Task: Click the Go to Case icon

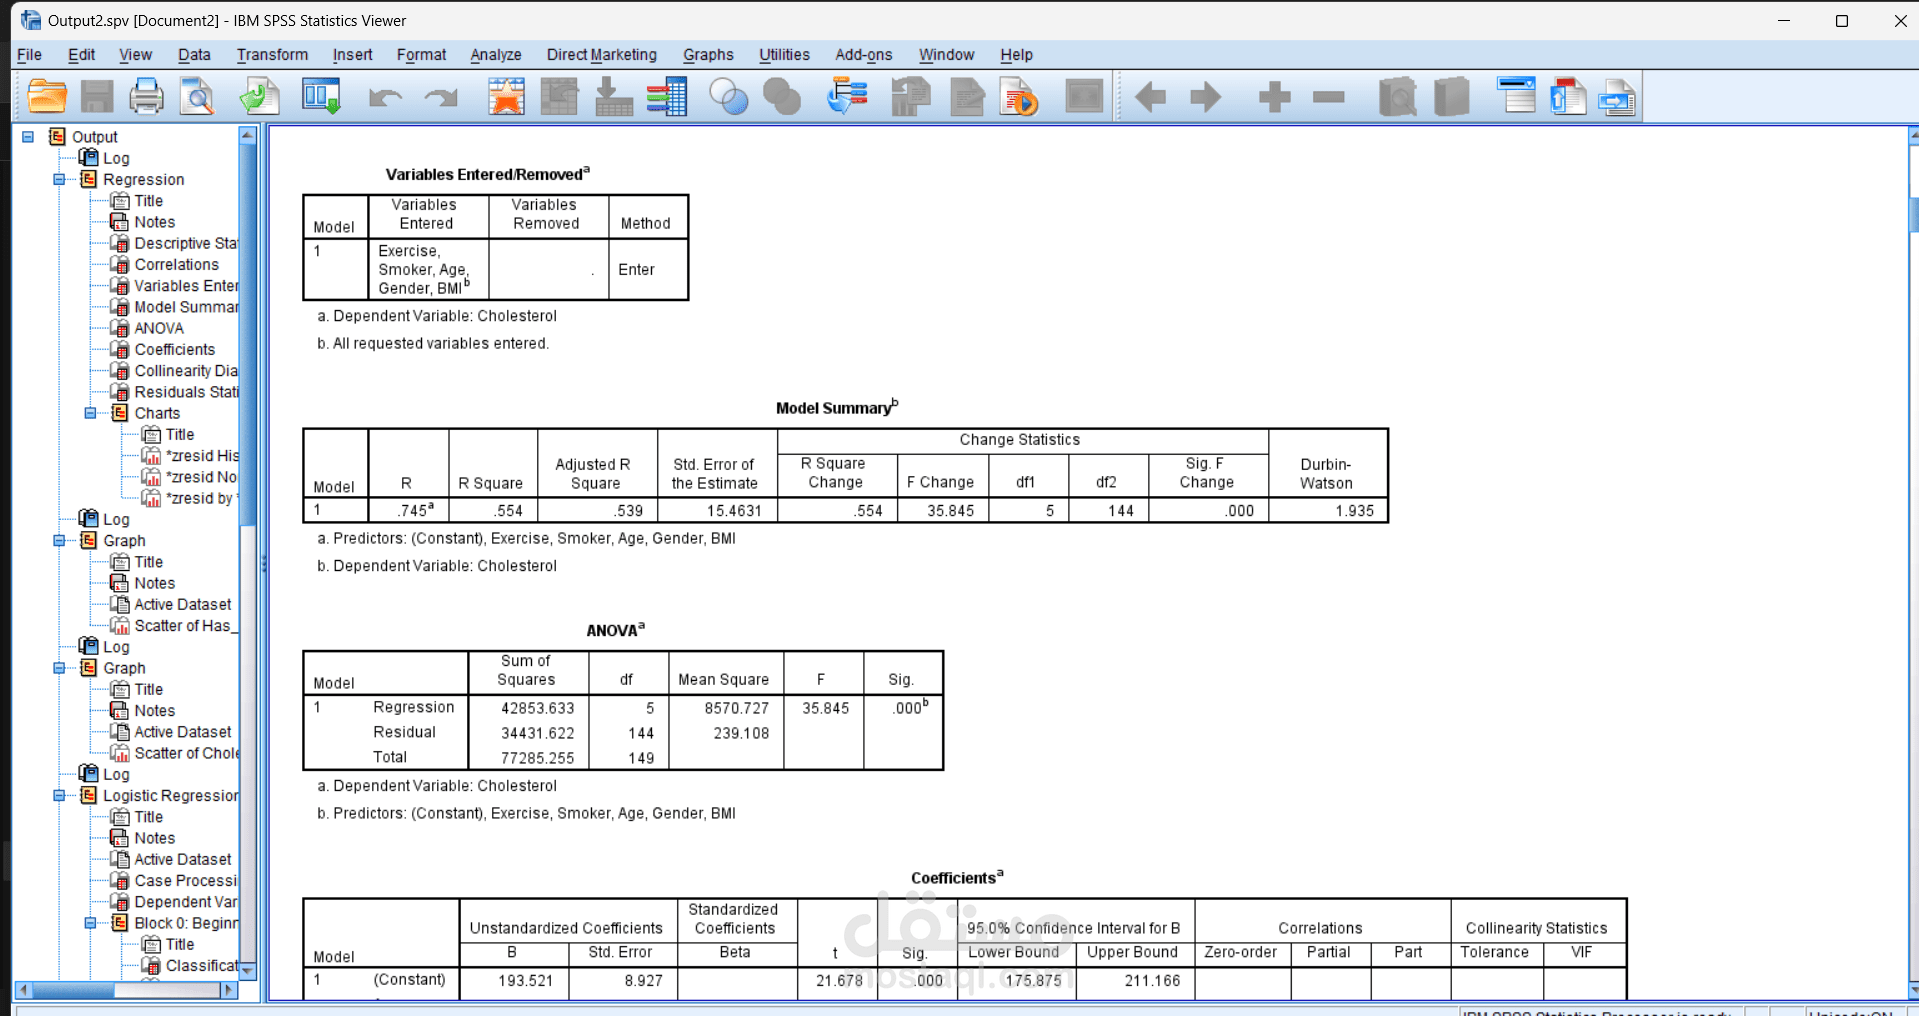Action: coord(559,97)
